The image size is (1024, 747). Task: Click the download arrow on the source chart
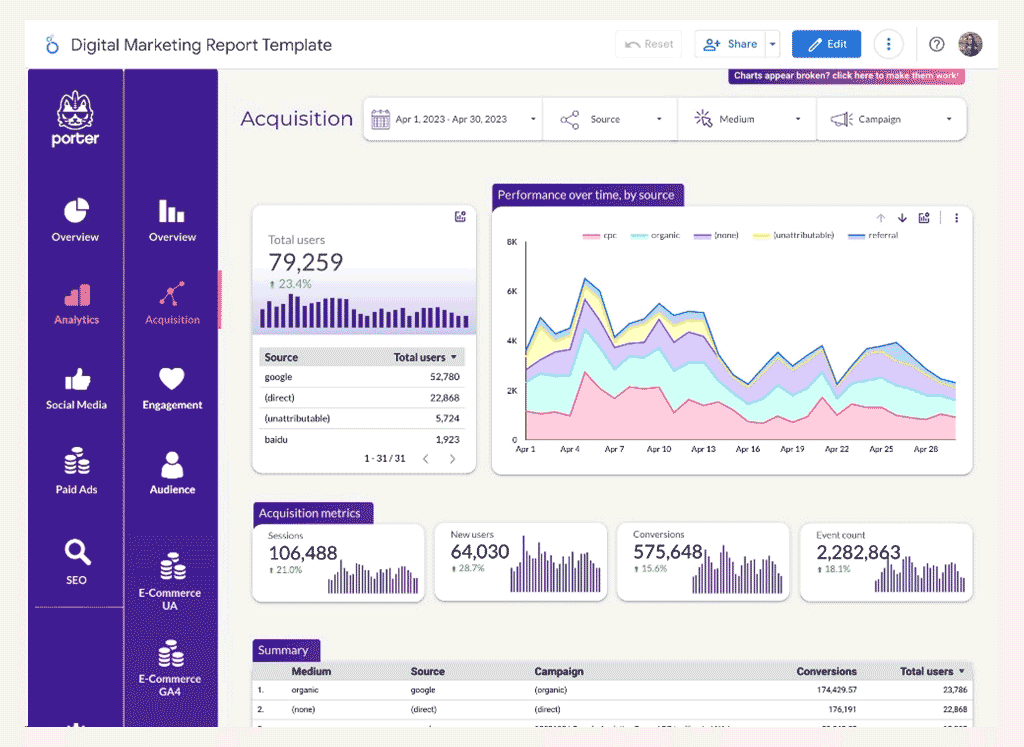click(903, 217)
